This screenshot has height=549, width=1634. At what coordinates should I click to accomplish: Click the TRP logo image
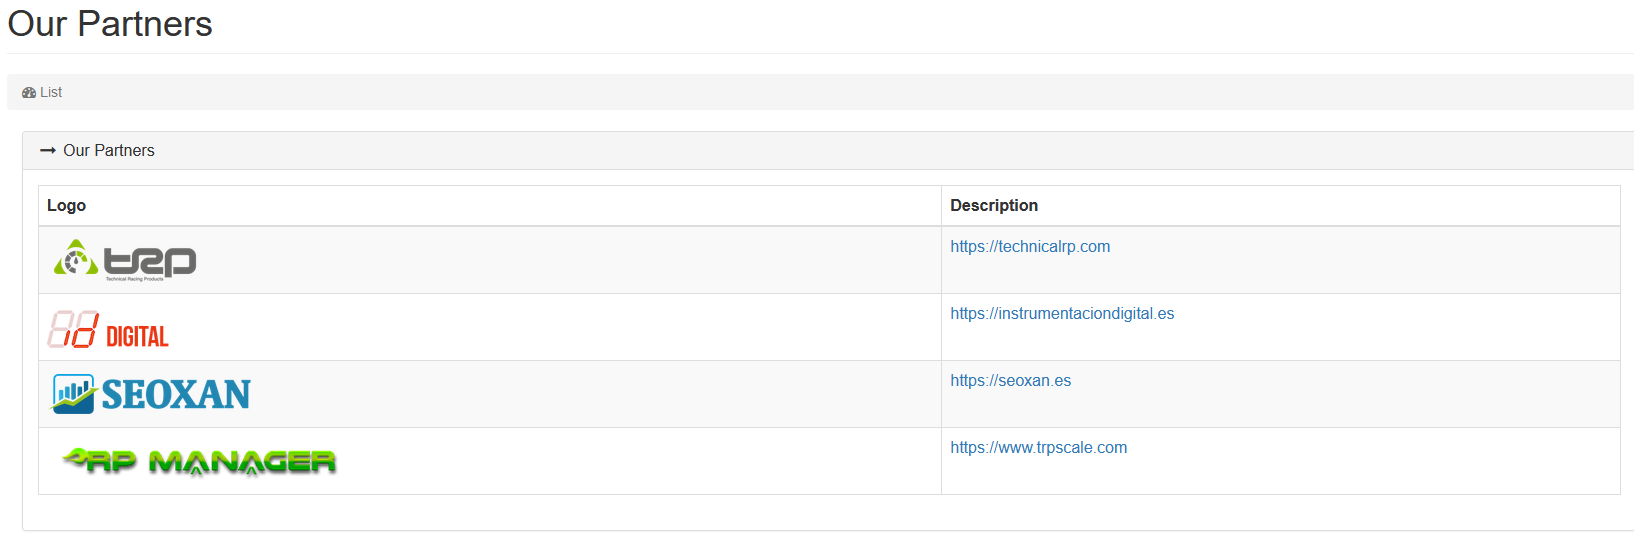tap(125, 260)
